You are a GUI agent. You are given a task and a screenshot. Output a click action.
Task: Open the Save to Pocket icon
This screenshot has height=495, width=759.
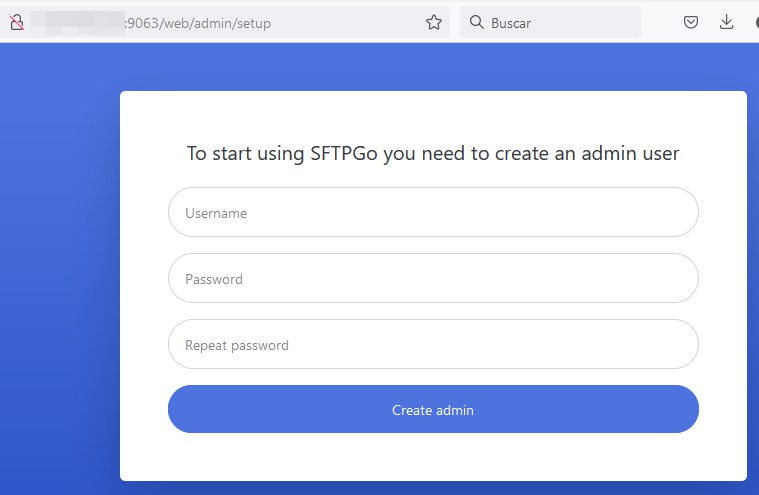[x=691, y=22]
